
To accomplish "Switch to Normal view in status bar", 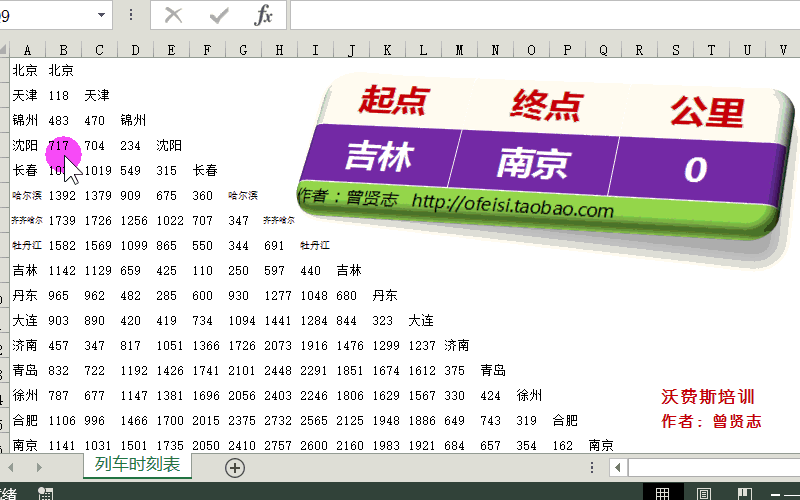I will click(x=662, y=493).
